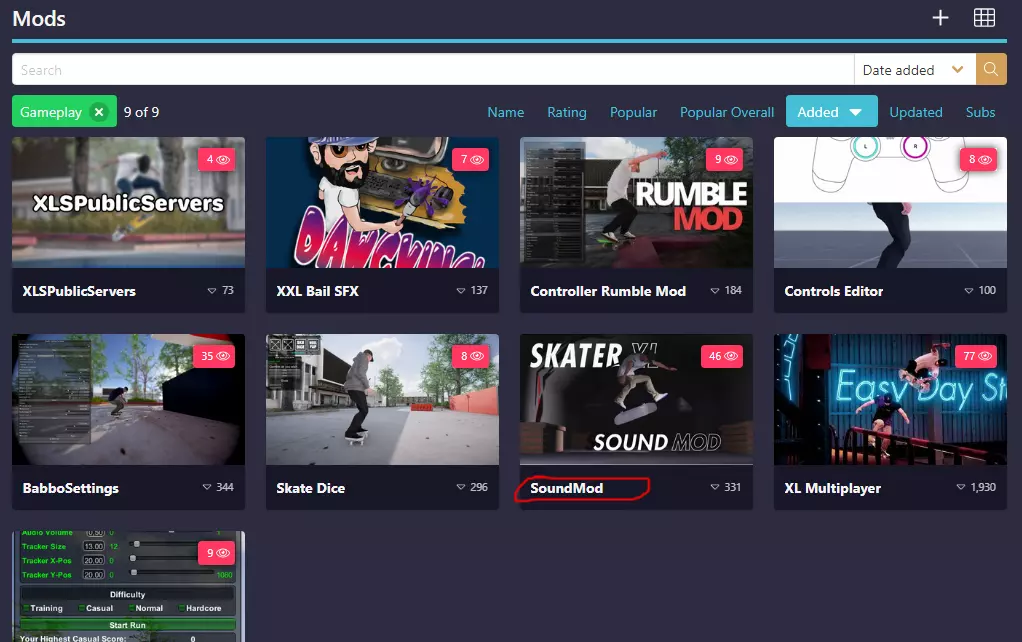Open the XXL Bail SFX thumbnail
The image size is (1022, 642).
point(383,203)
